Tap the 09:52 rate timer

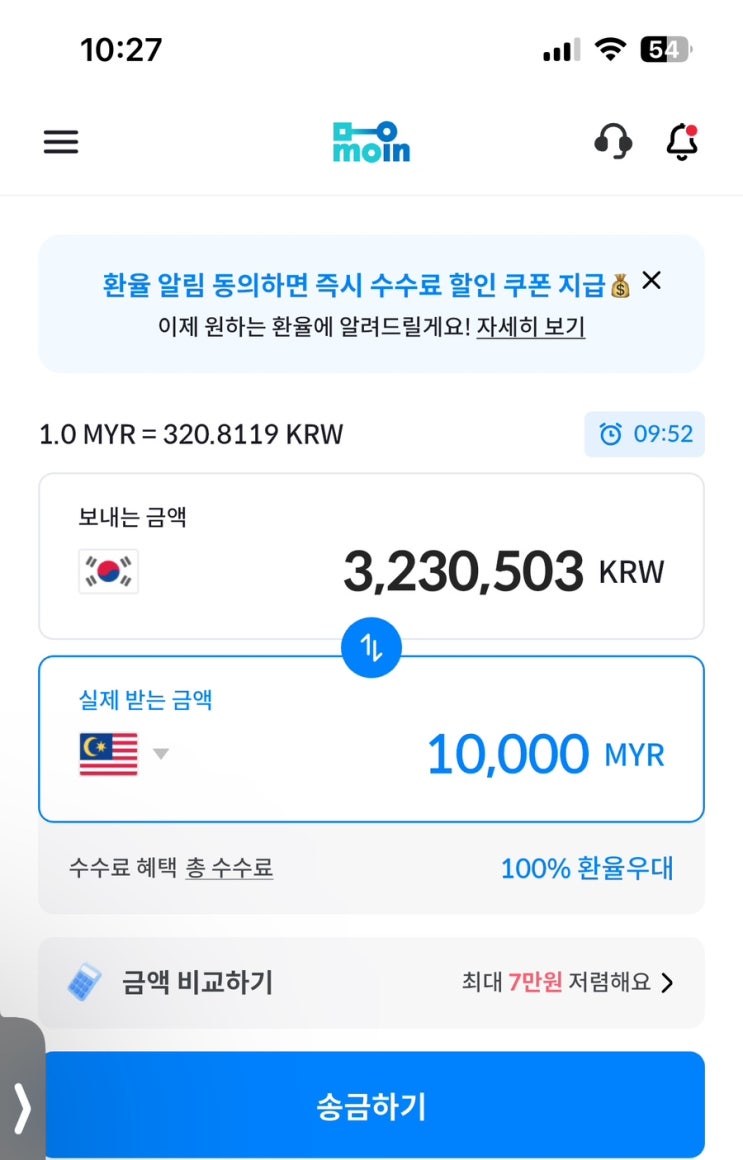pos(645,434)
